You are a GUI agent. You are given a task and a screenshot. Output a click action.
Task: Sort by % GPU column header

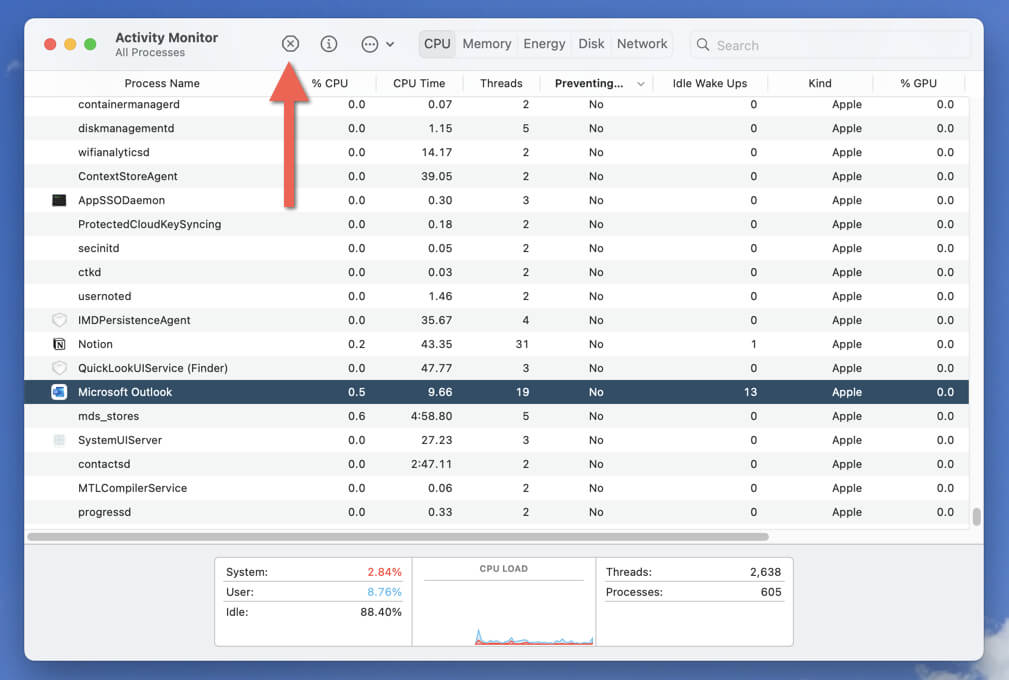[918, 84]
